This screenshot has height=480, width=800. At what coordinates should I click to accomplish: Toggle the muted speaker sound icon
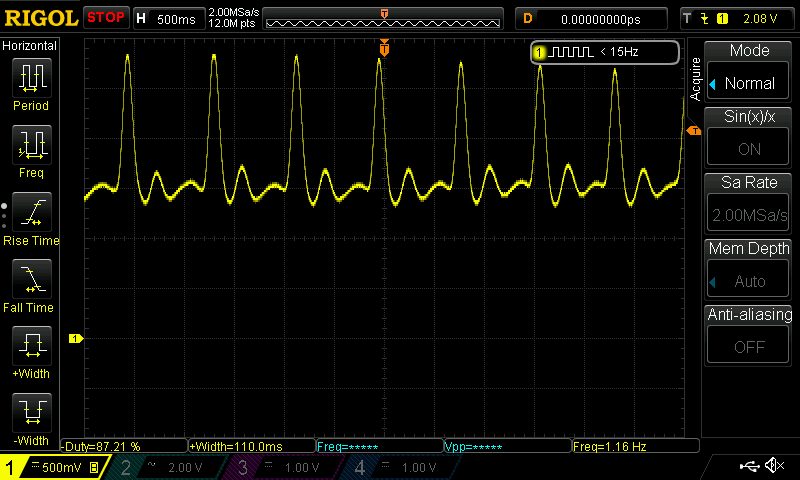tap(773, 466)
